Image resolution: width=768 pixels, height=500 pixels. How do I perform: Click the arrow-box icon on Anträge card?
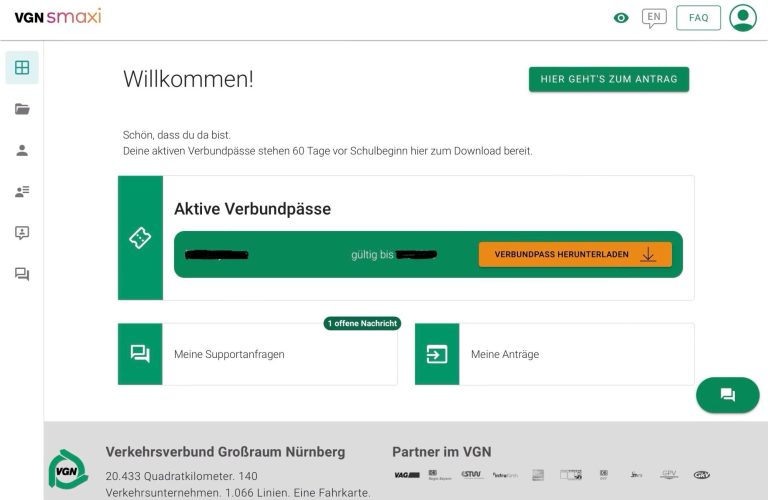437,354
